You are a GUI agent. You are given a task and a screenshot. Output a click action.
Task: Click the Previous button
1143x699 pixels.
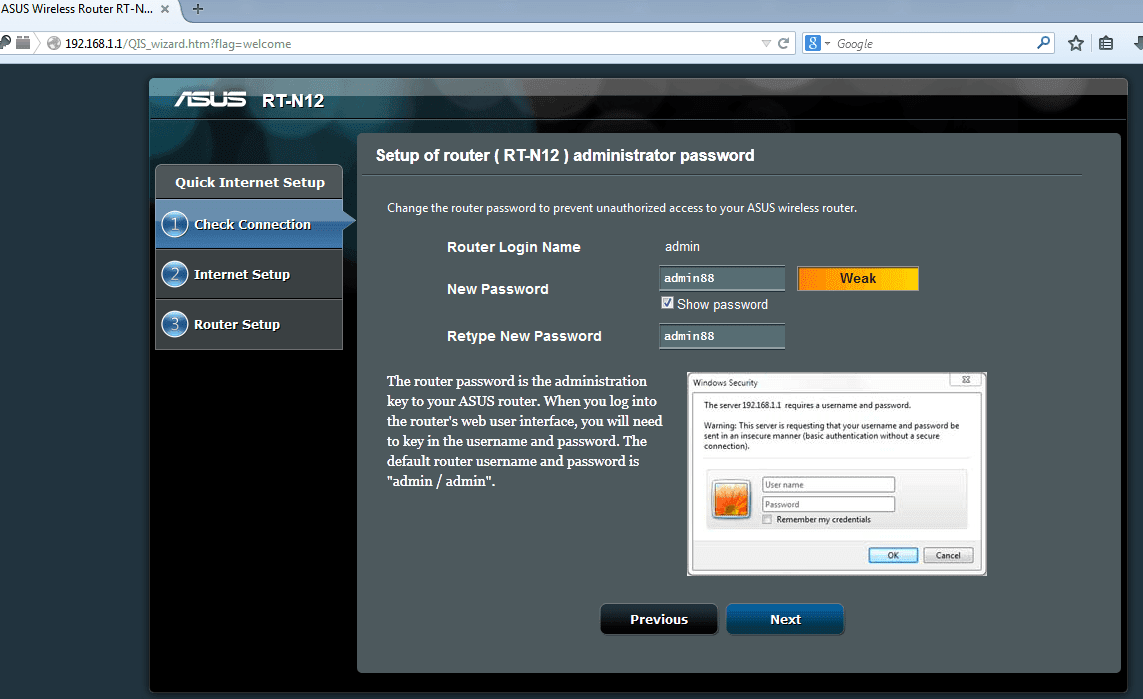pos(659,620)
